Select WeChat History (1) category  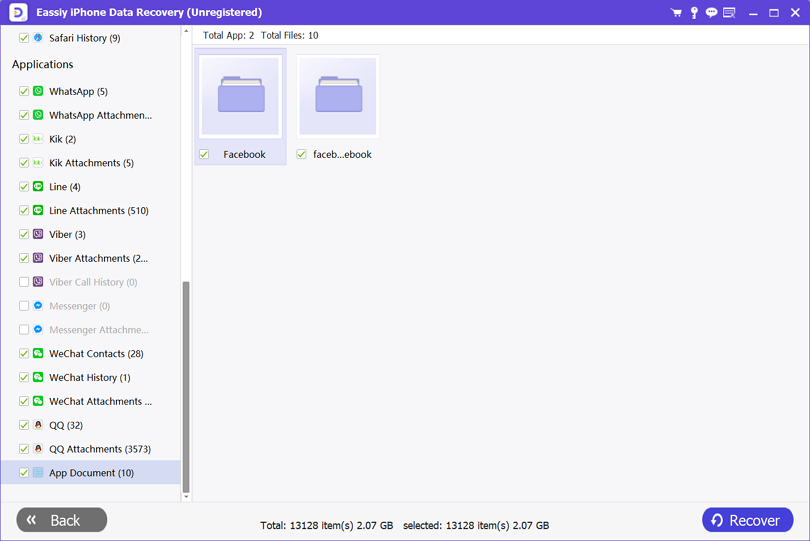tap(89, 377)
